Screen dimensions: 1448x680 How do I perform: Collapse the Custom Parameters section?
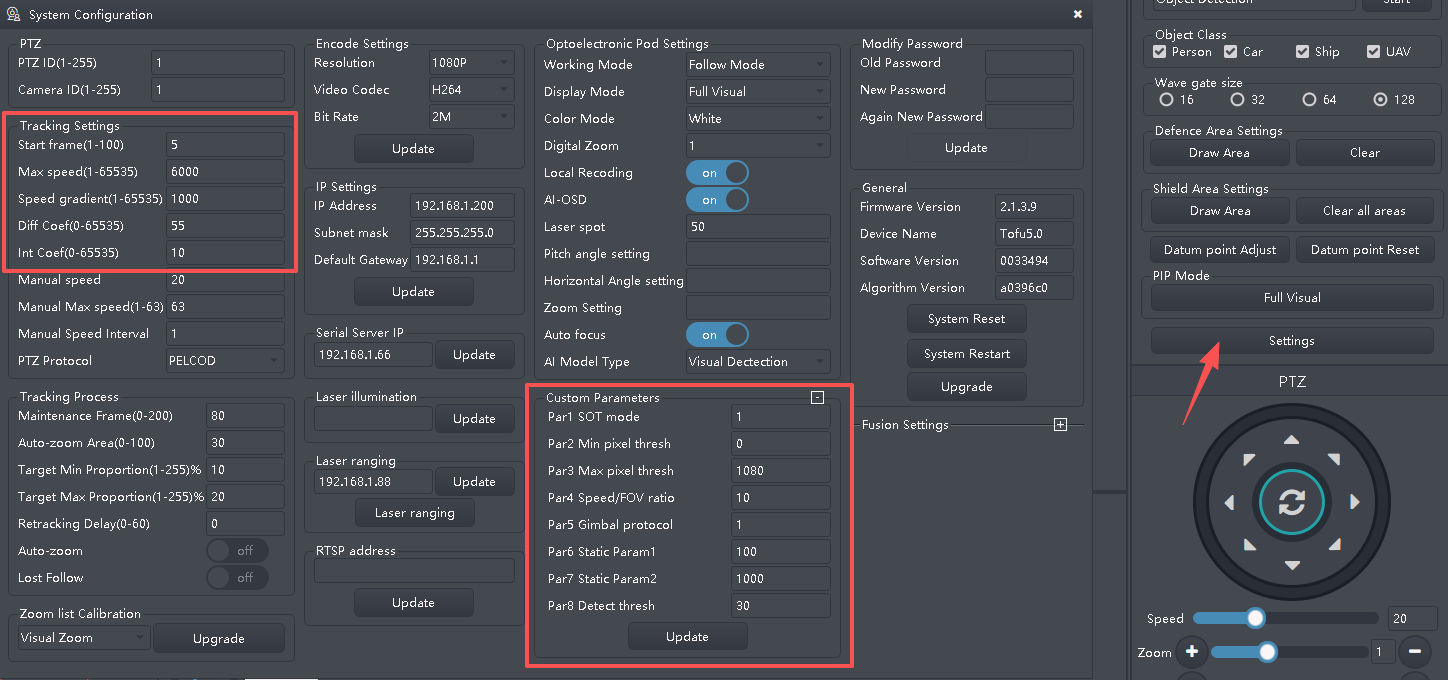pyautogui.click(x=817, y=398)
